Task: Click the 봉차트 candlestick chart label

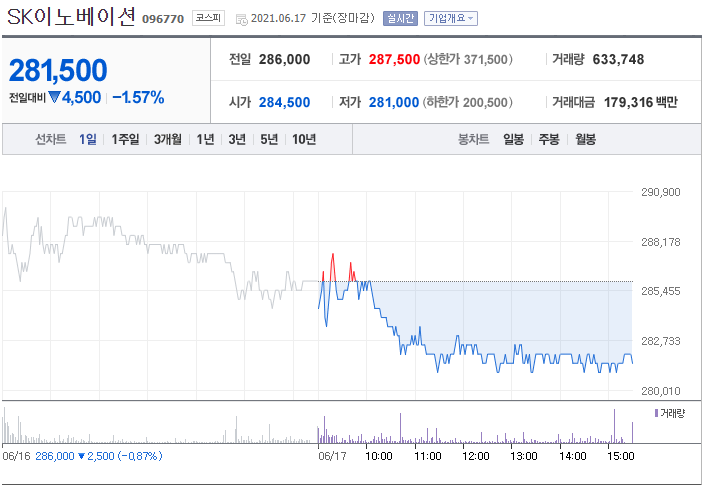Action: coord(473,139)
